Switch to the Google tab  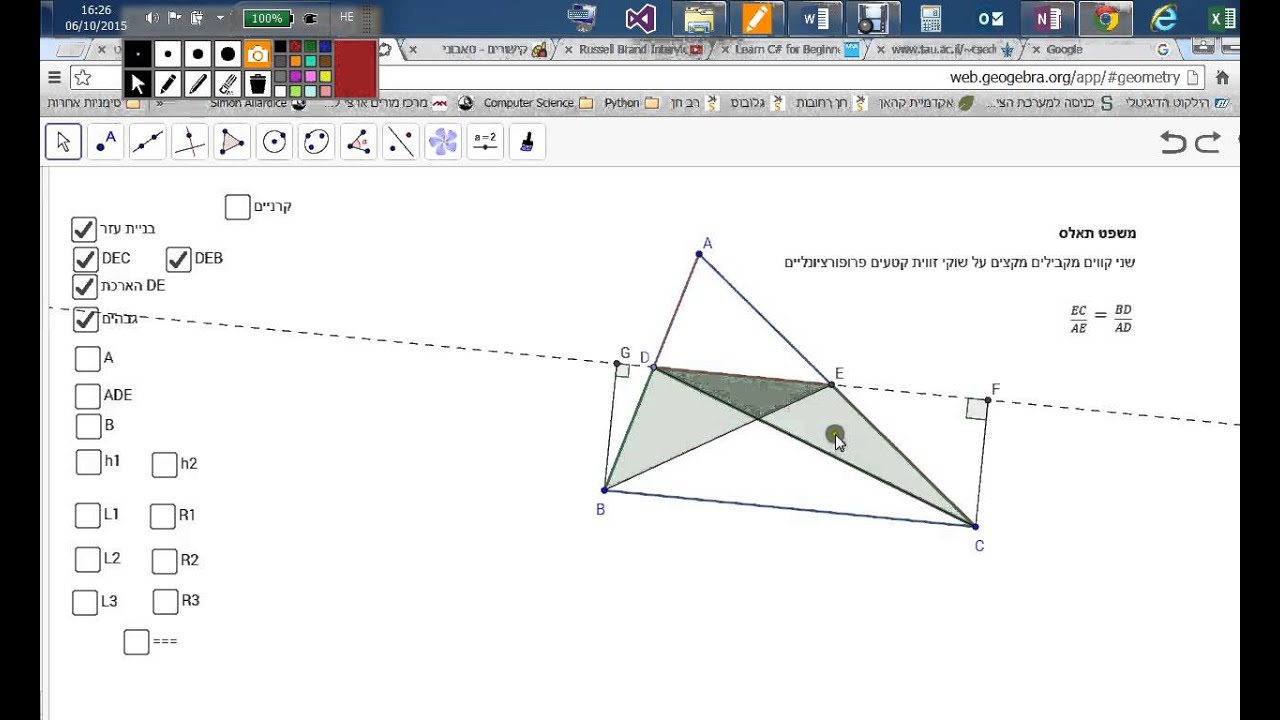point(1100,49)
